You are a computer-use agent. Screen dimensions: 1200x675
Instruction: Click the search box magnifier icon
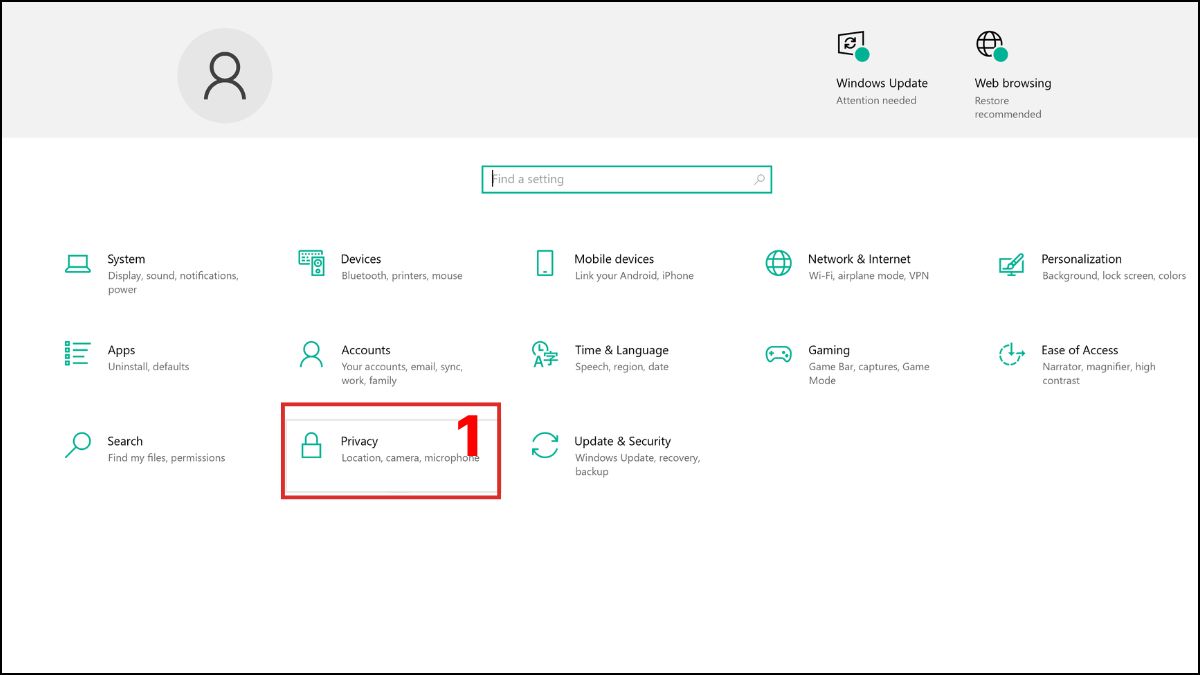759,180
